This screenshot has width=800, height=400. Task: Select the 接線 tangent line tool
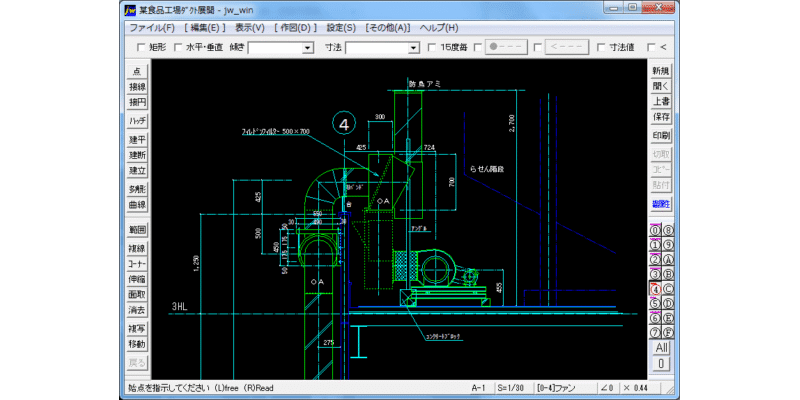[137, 87]
